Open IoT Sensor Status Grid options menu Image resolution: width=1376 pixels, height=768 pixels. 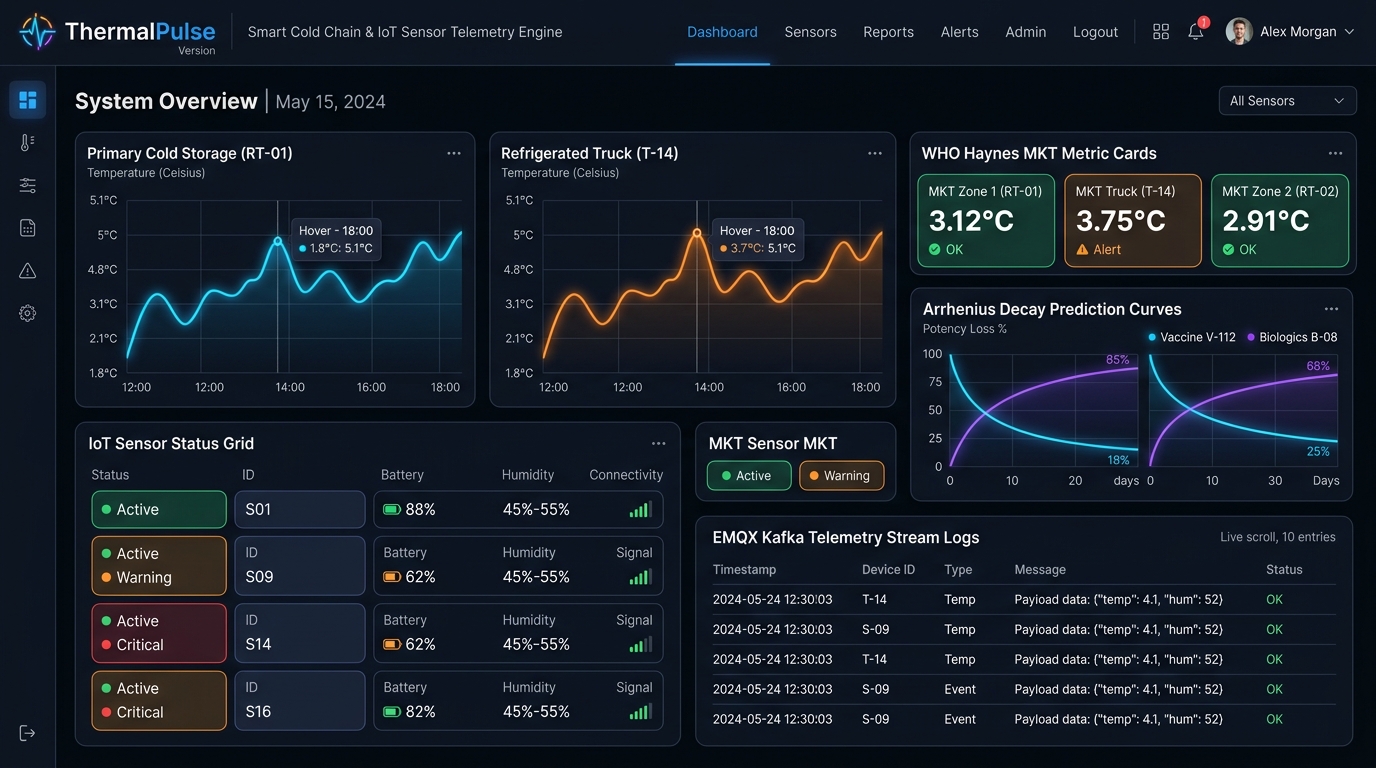tap(658, 443)
